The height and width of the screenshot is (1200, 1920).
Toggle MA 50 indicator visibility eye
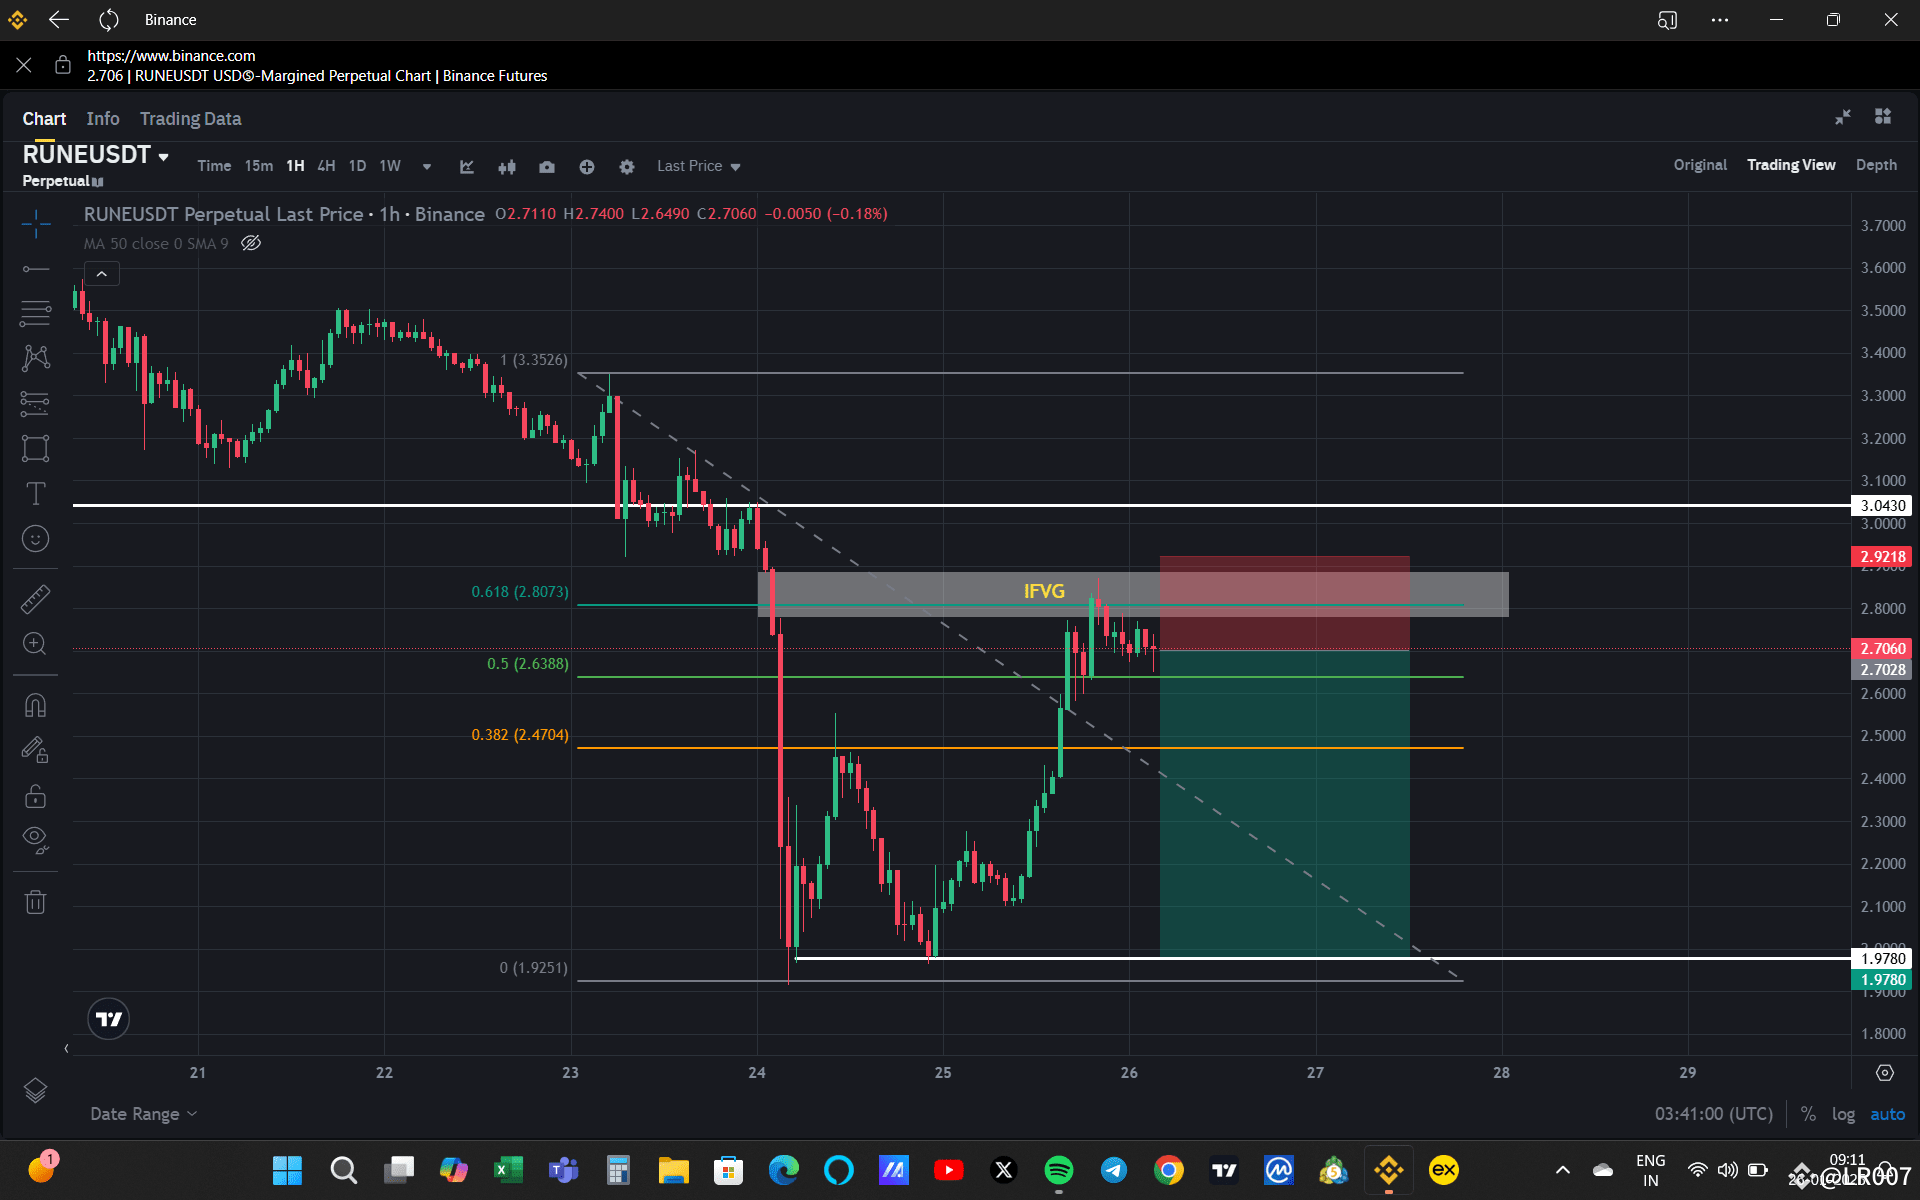251,243
